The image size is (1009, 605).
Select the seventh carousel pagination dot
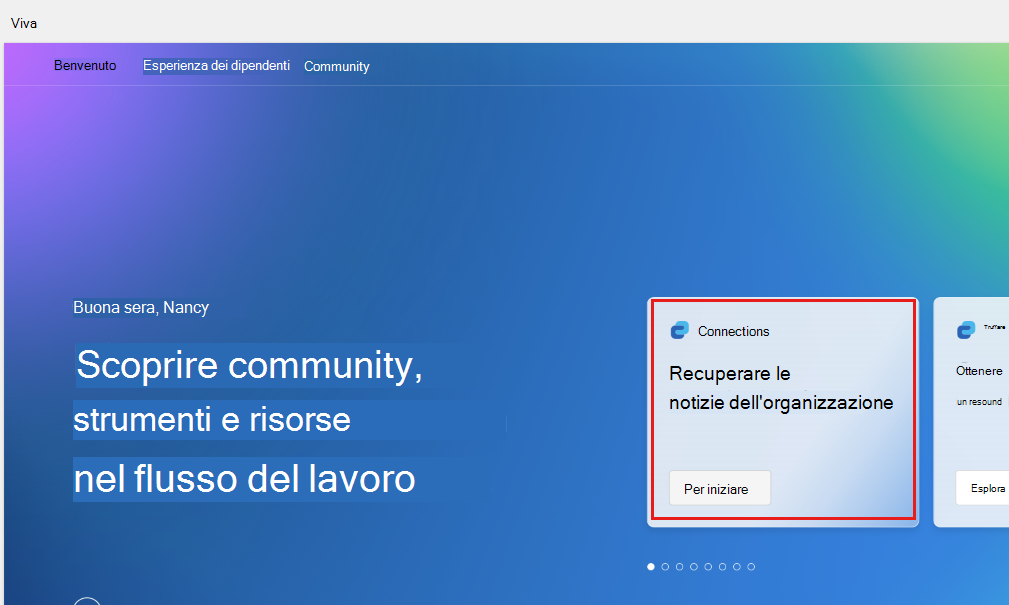click(x=737, y=566)
